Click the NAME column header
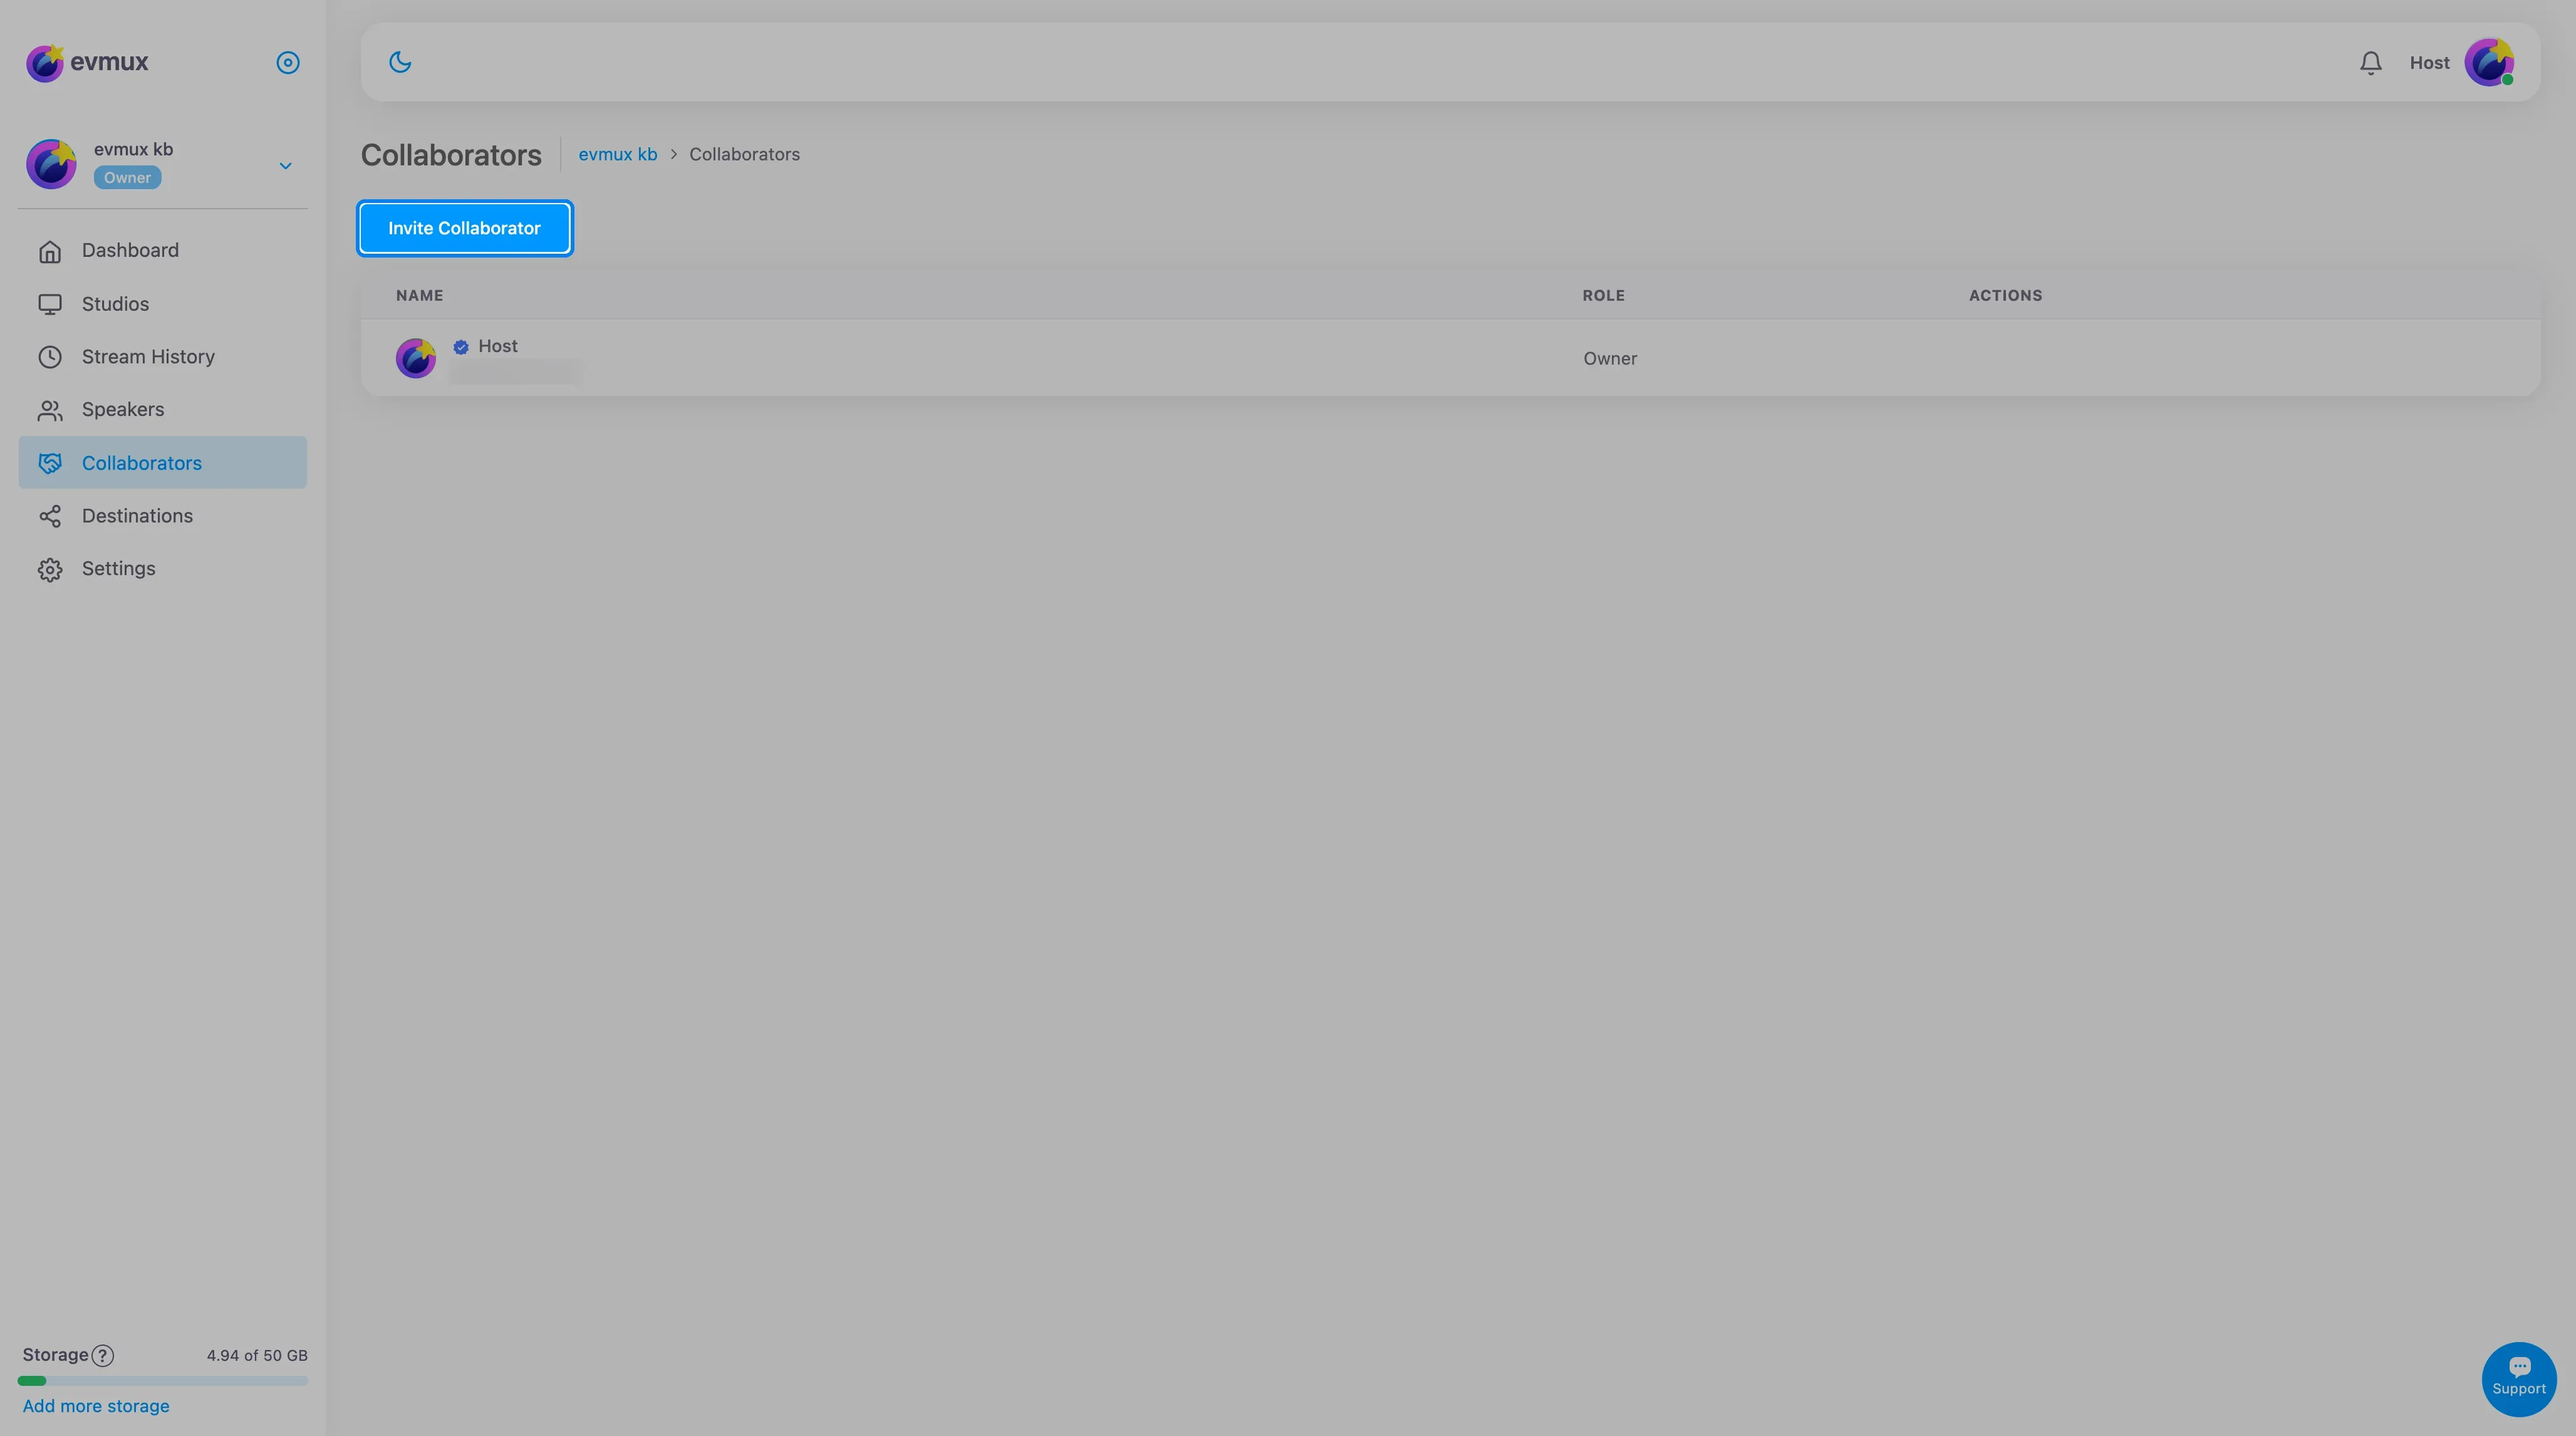The image size is (2576, 1436). click(x=419, y=295)
